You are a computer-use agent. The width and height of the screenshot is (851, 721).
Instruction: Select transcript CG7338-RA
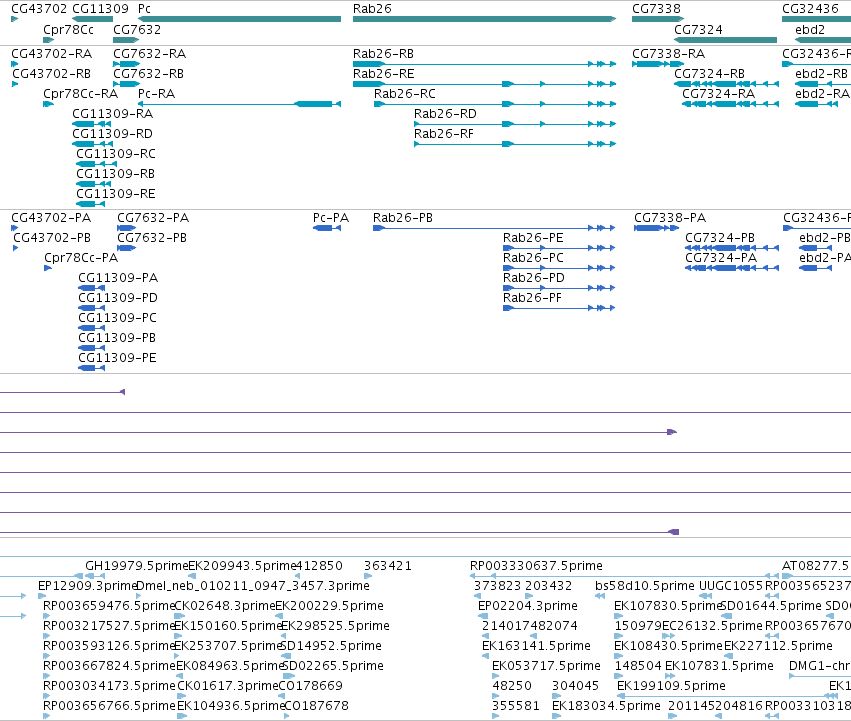(x=658, y=64)
